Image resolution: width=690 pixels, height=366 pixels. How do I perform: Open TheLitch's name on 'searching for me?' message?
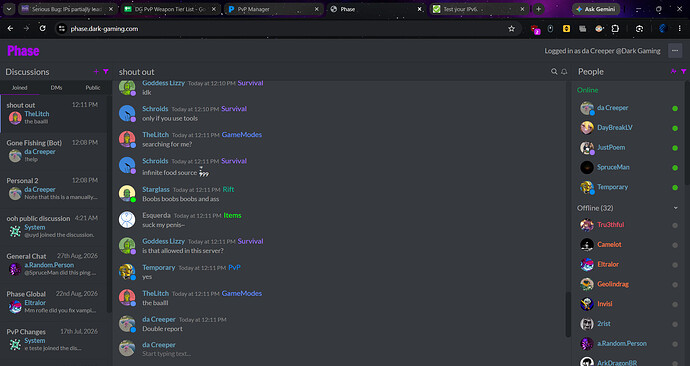click(x=155, y=135)
